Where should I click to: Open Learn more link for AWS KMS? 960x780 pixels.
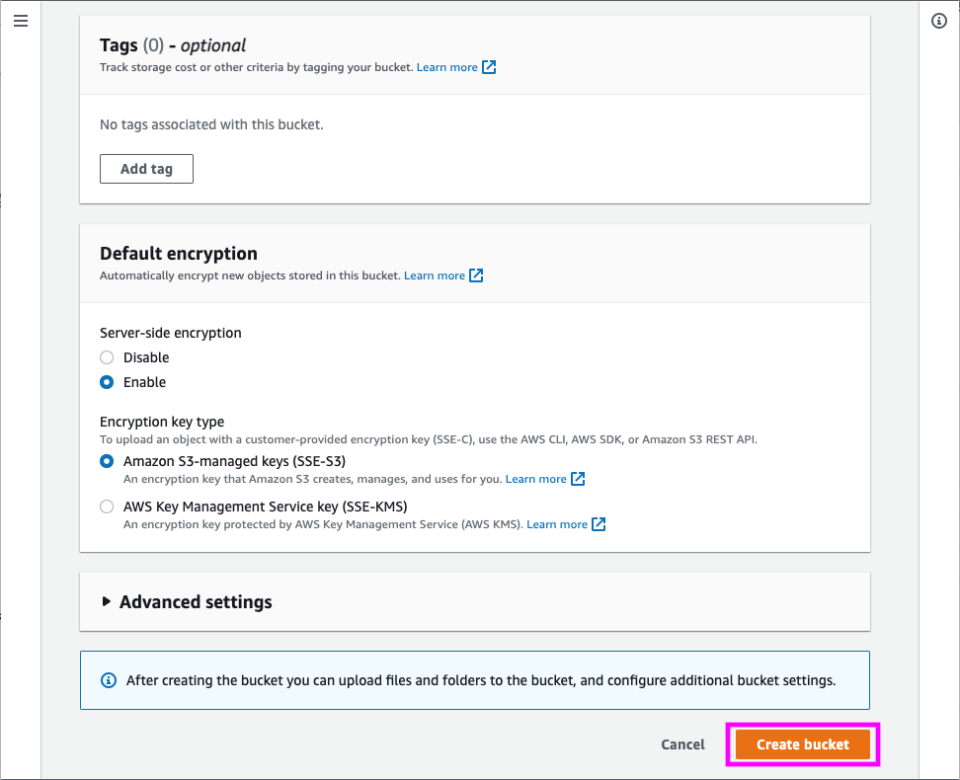[557, 524]
